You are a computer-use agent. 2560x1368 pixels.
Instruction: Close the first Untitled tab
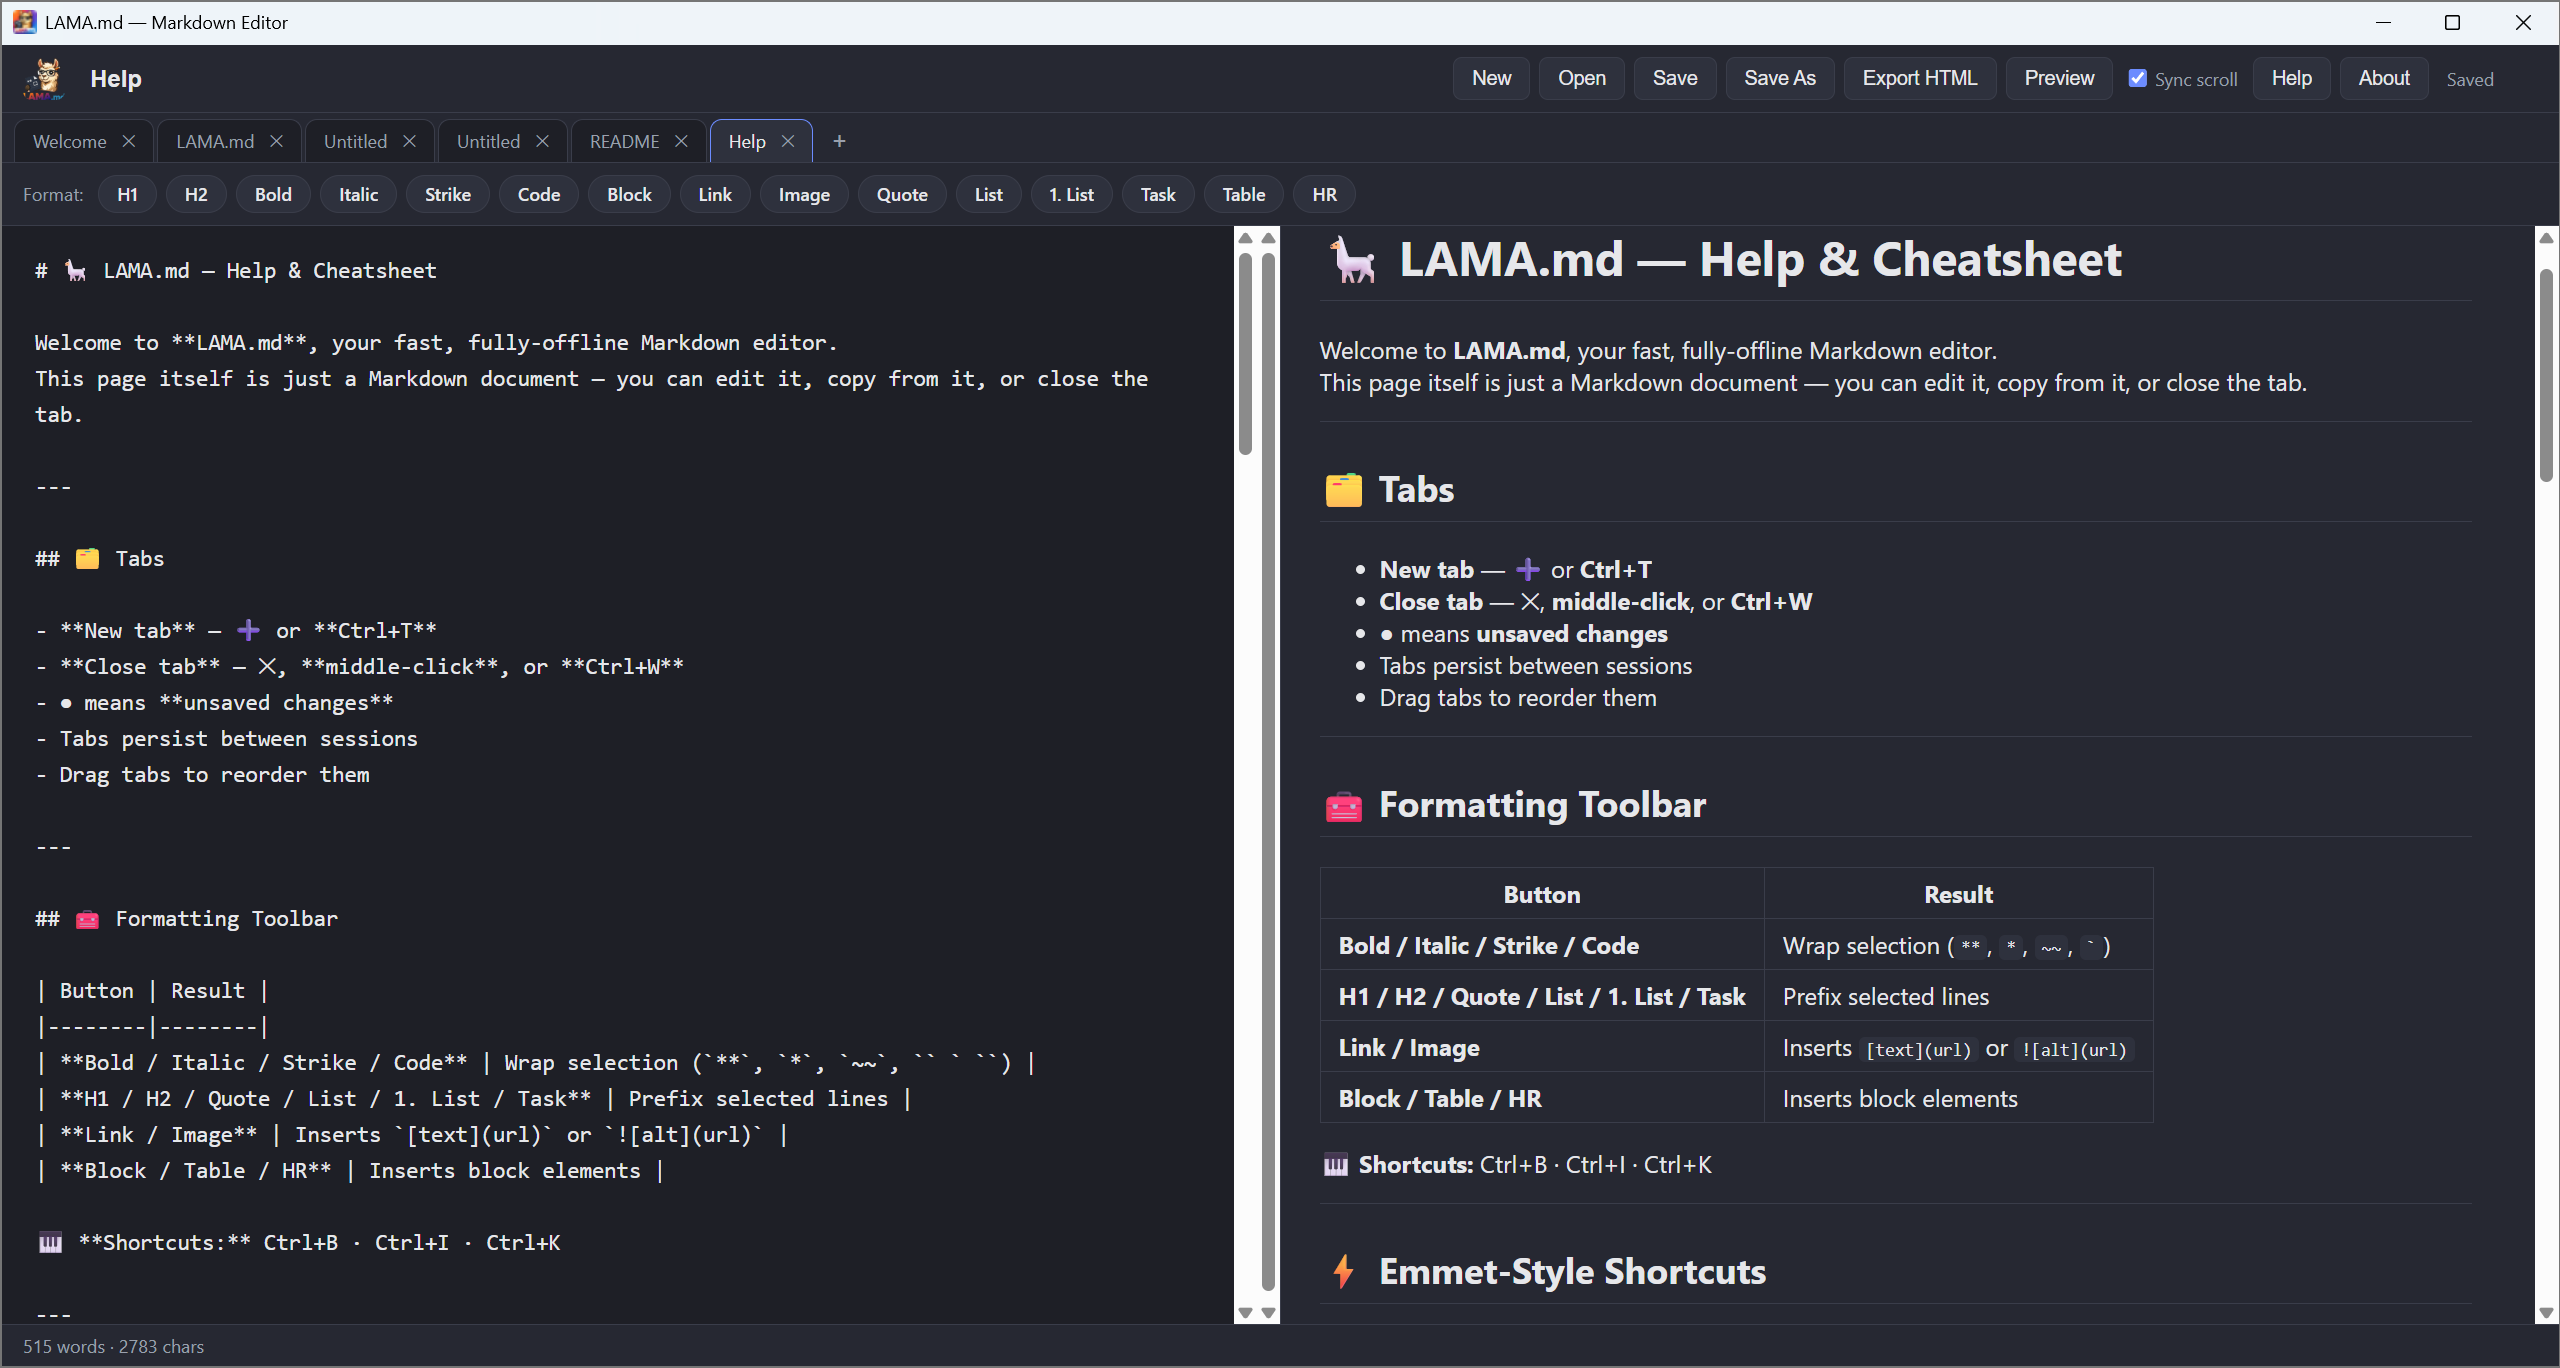(x=409, y=141)
